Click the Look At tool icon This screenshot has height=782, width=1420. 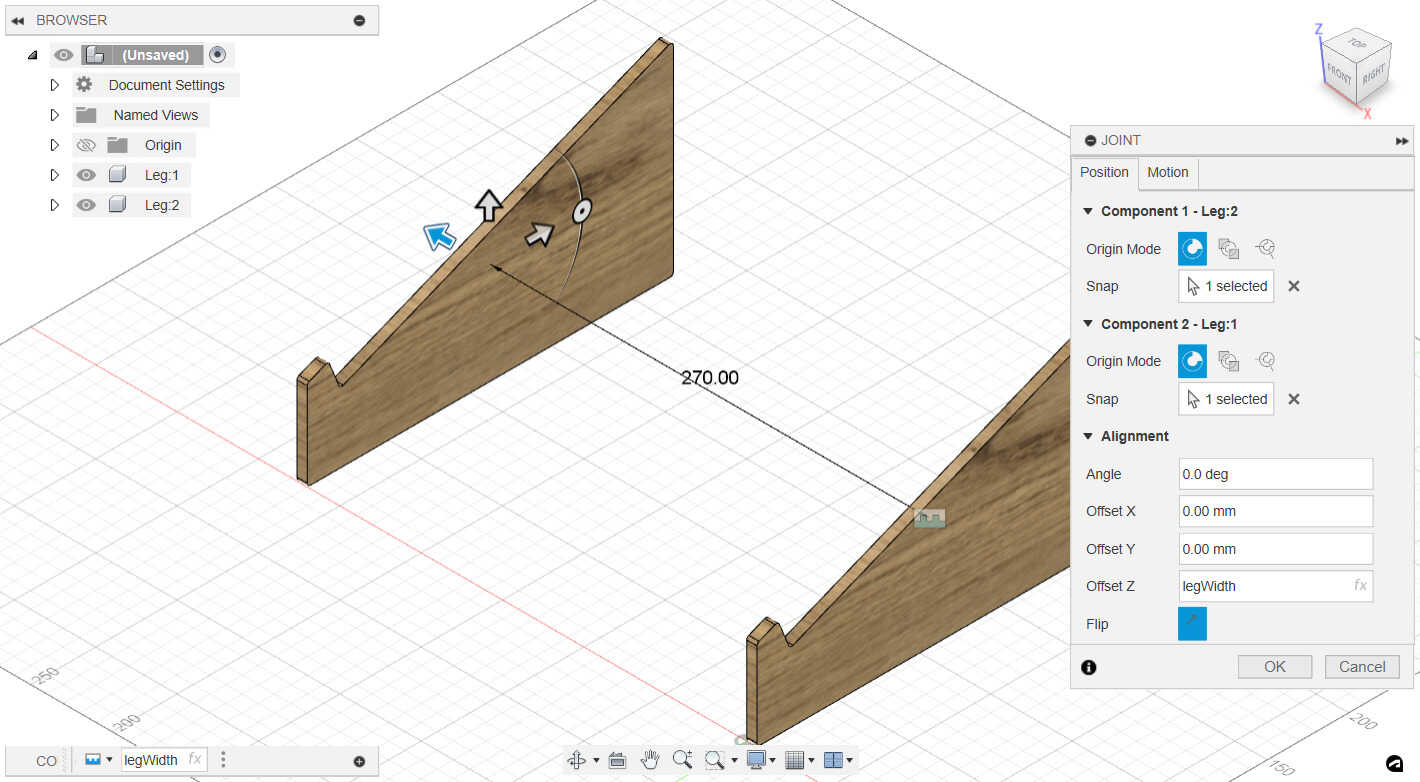(x=617, y=760)
